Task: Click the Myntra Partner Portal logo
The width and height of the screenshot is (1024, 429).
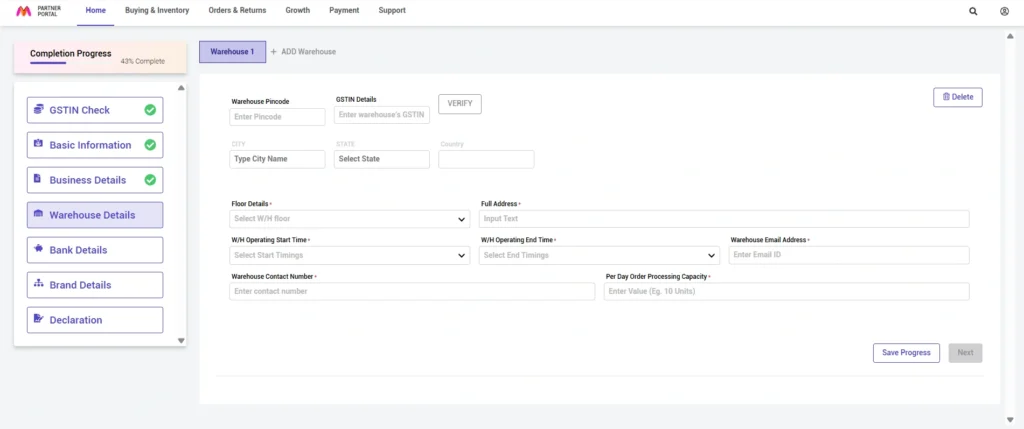Action: click(x=39, y=10)
